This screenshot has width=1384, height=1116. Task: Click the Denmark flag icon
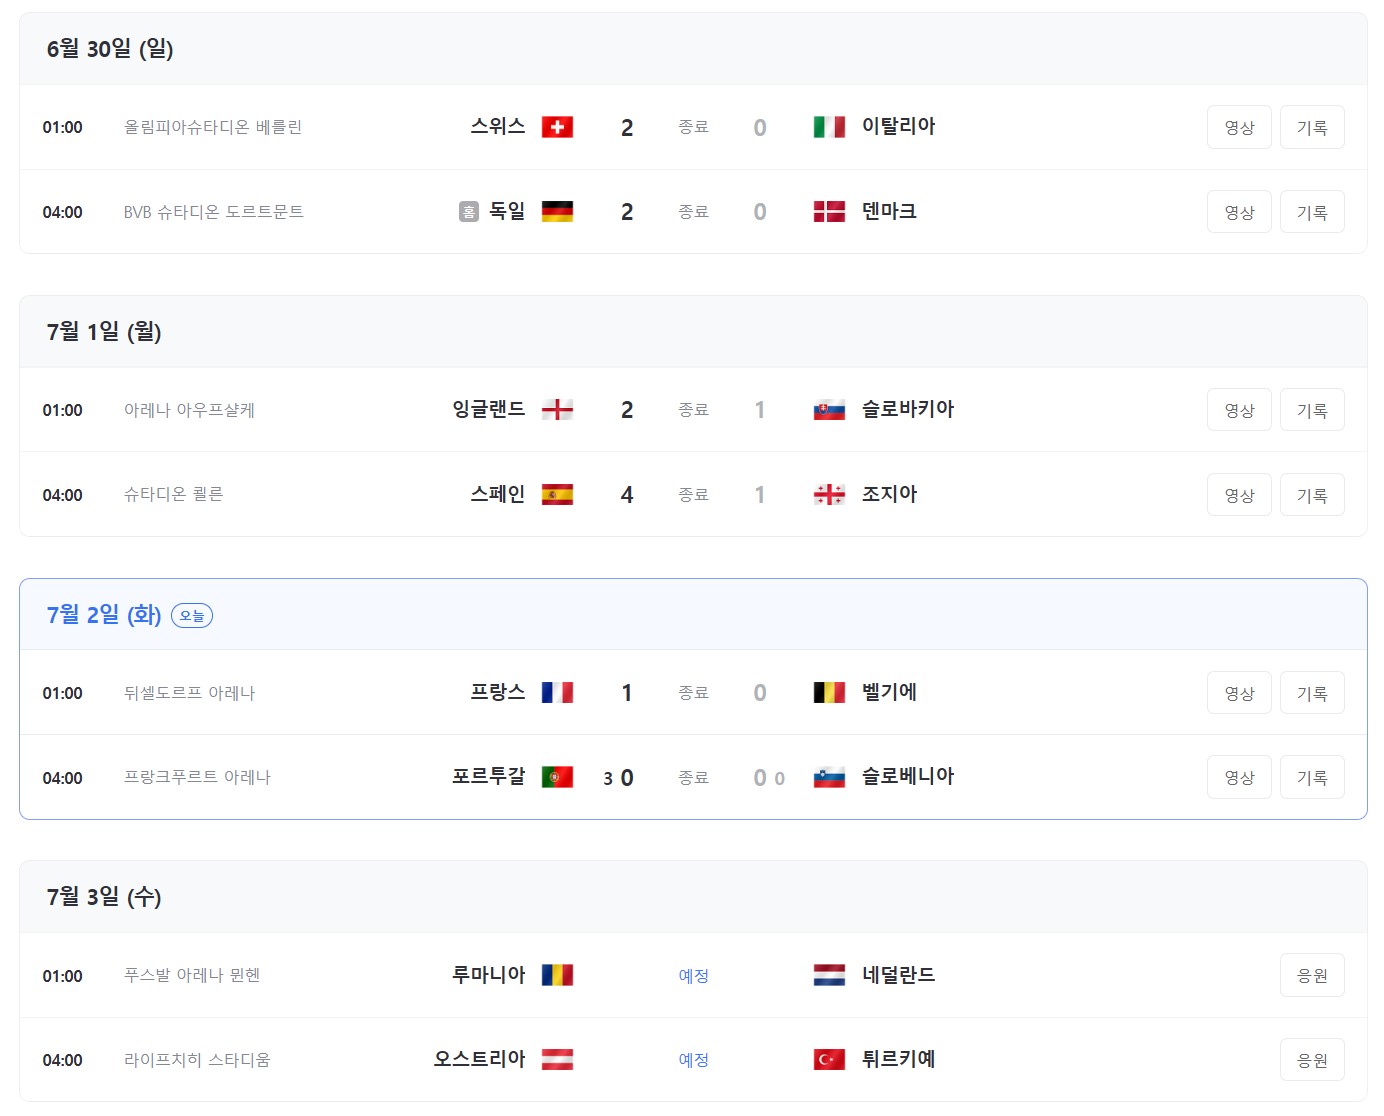[x=829, y=211]
